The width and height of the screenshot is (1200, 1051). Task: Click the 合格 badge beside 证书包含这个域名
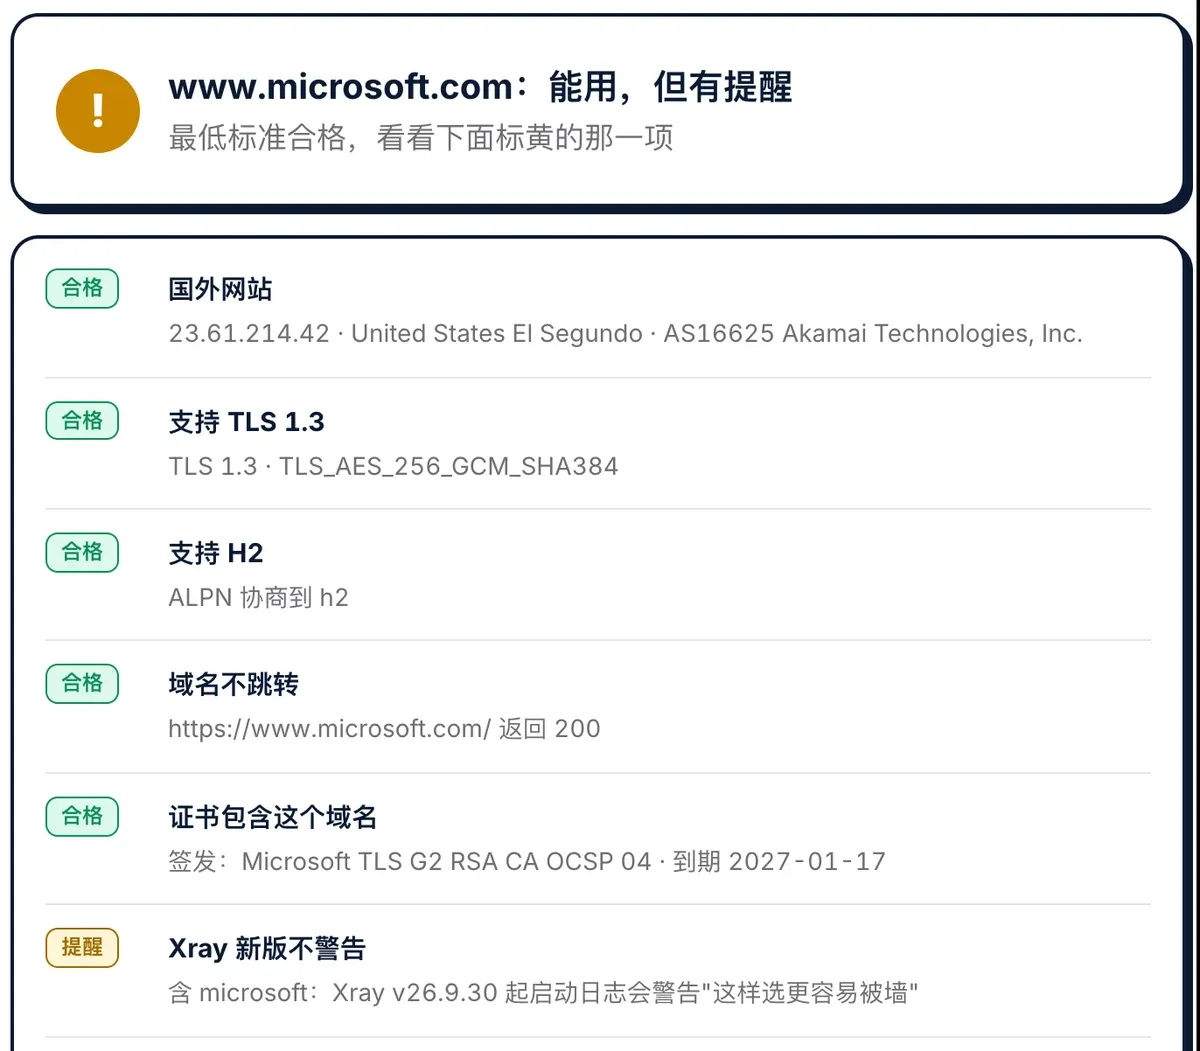pyautogui.click(x=82, y=816)
